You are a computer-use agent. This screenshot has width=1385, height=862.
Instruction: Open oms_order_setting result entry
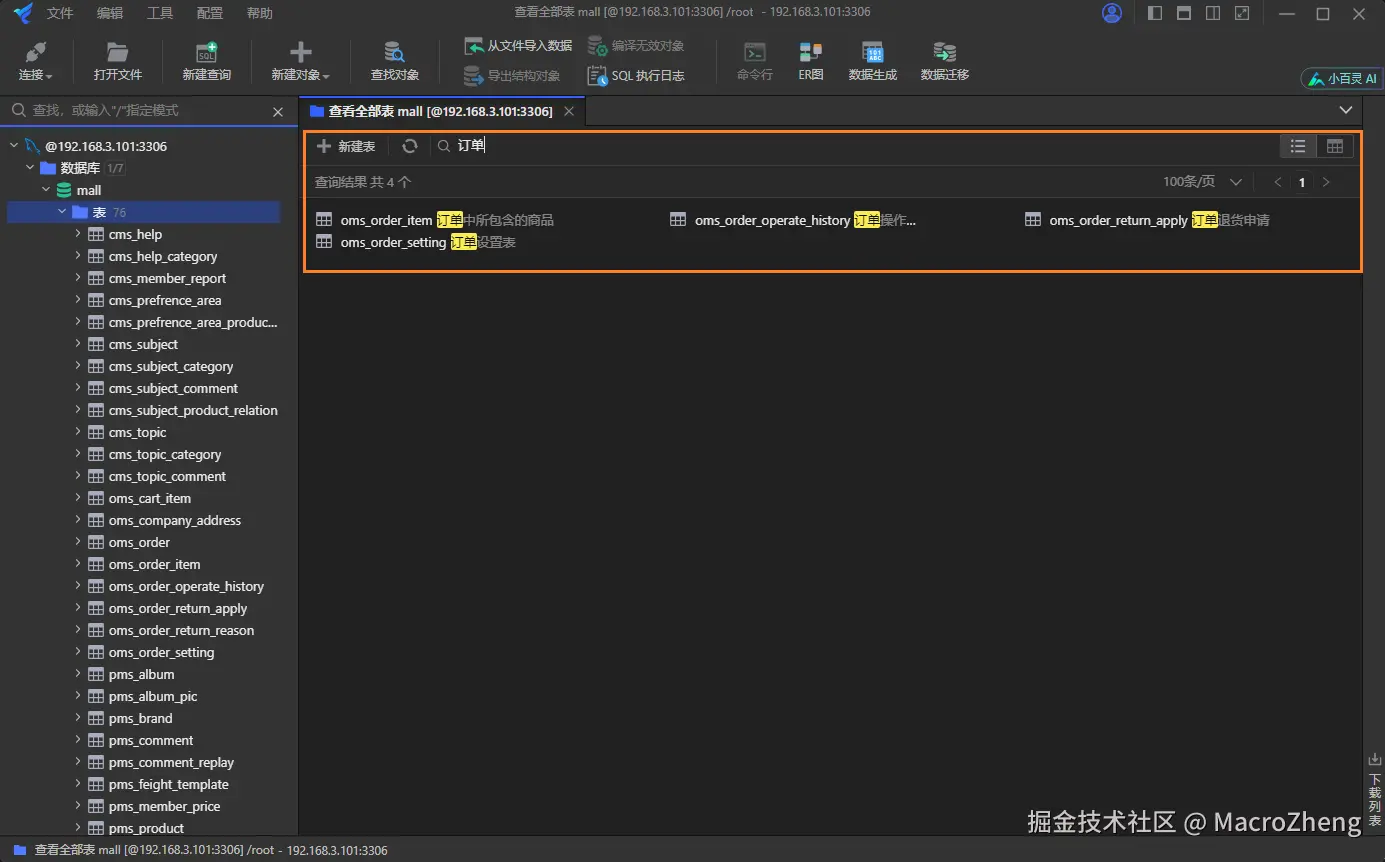[x=416, y=242]
